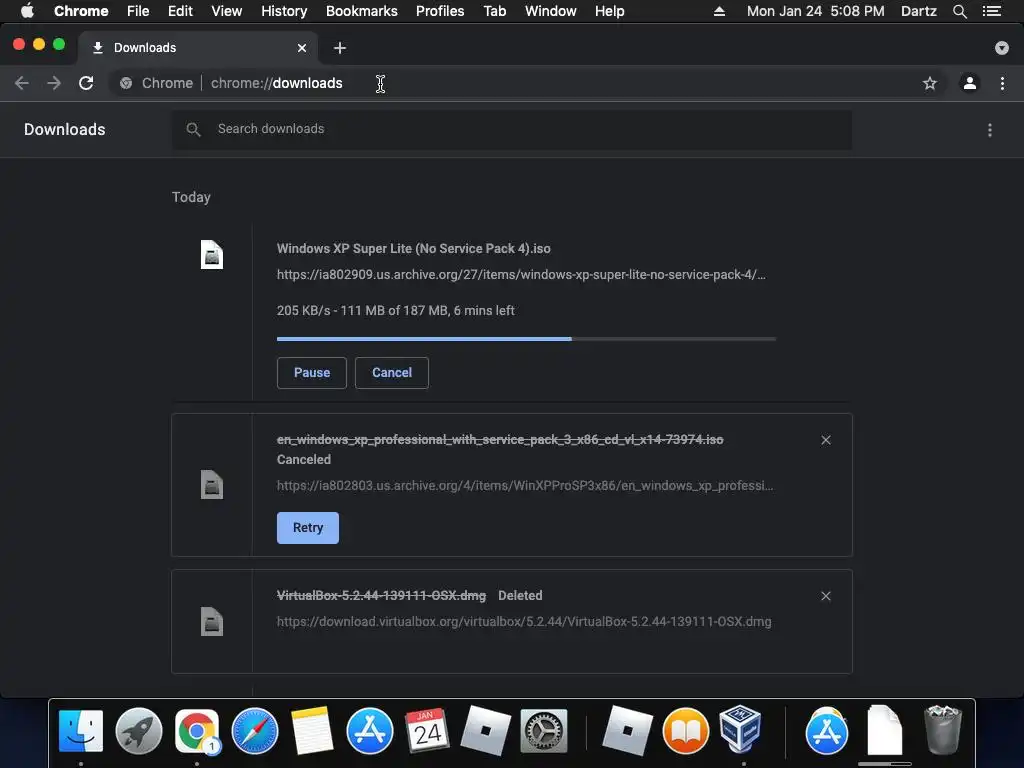Remove deleted VirtualBox dmg entry from list

pos(825,596)
